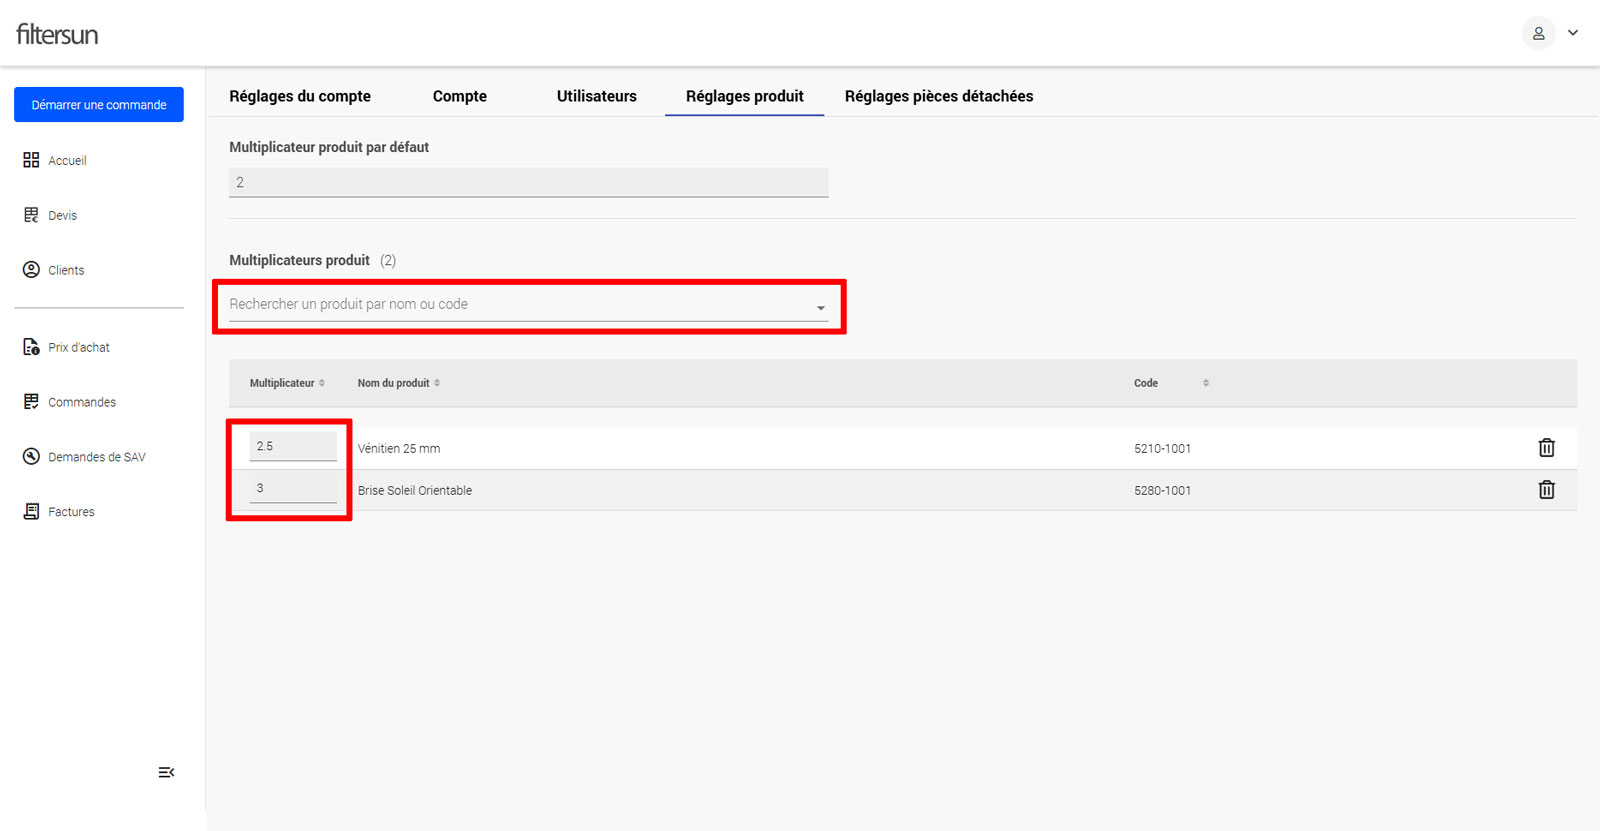Sort by Nom du produit column
The width and height of the screenshot is (1600, 831).
(x=437, y=383)
